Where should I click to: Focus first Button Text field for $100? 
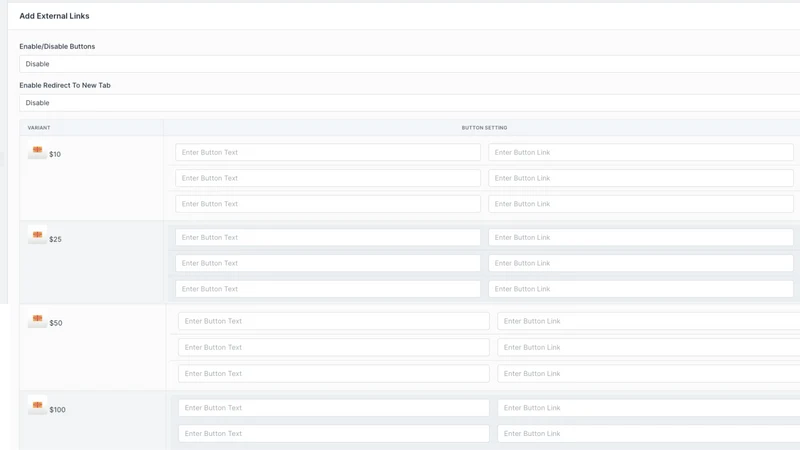coord(334,408)
